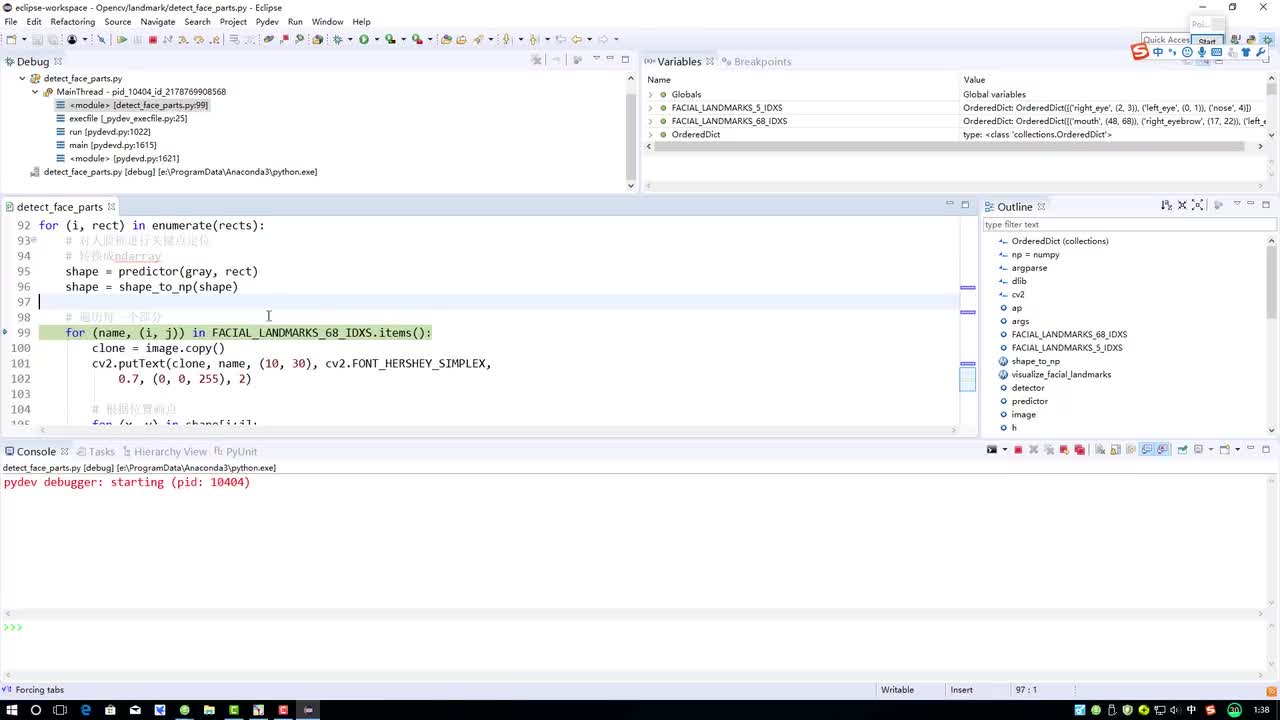Expand FACIAL_LANDMARKS_68_IDXS variable row
This screenshot has width=1280, height=720.
pos(651,121)
